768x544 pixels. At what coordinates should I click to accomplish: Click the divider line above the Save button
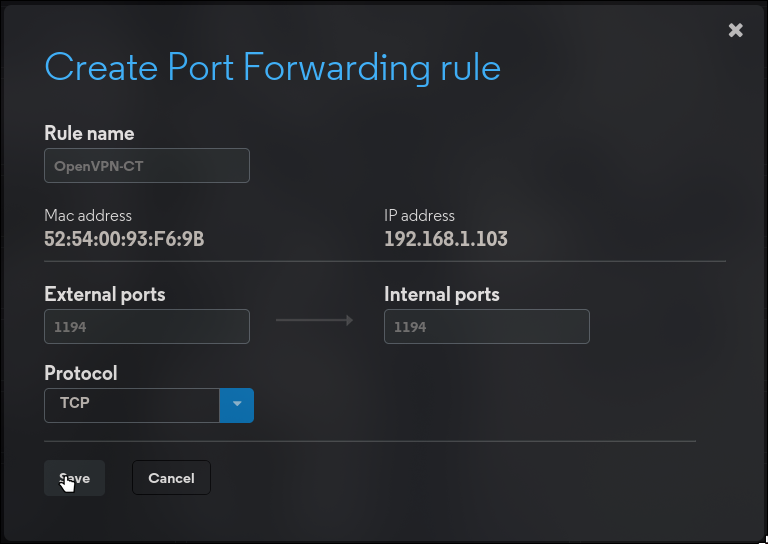pos(370,440)
